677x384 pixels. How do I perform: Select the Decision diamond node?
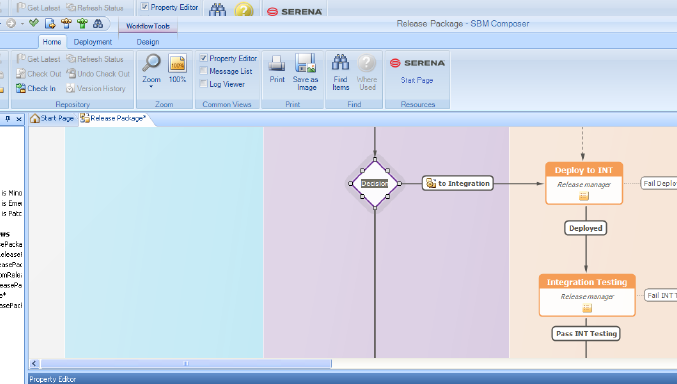[x=375, y=184]
